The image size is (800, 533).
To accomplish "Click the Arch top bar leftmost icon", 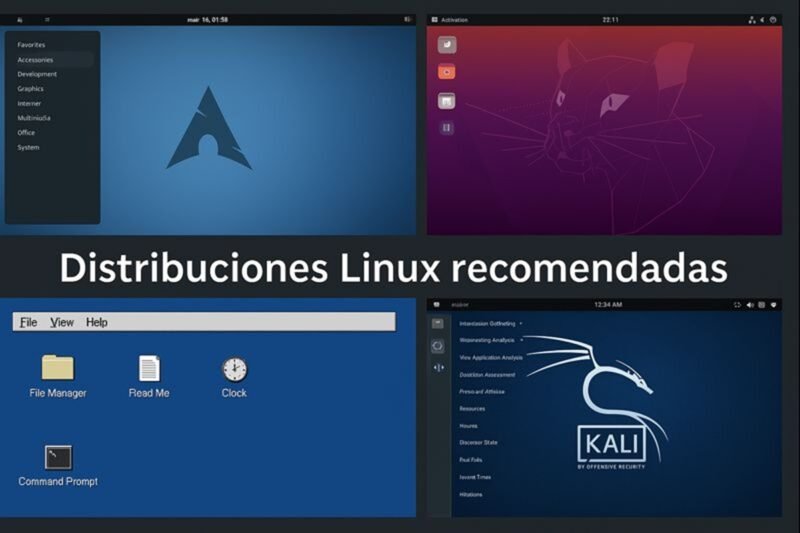I will [x=20, y=20].
